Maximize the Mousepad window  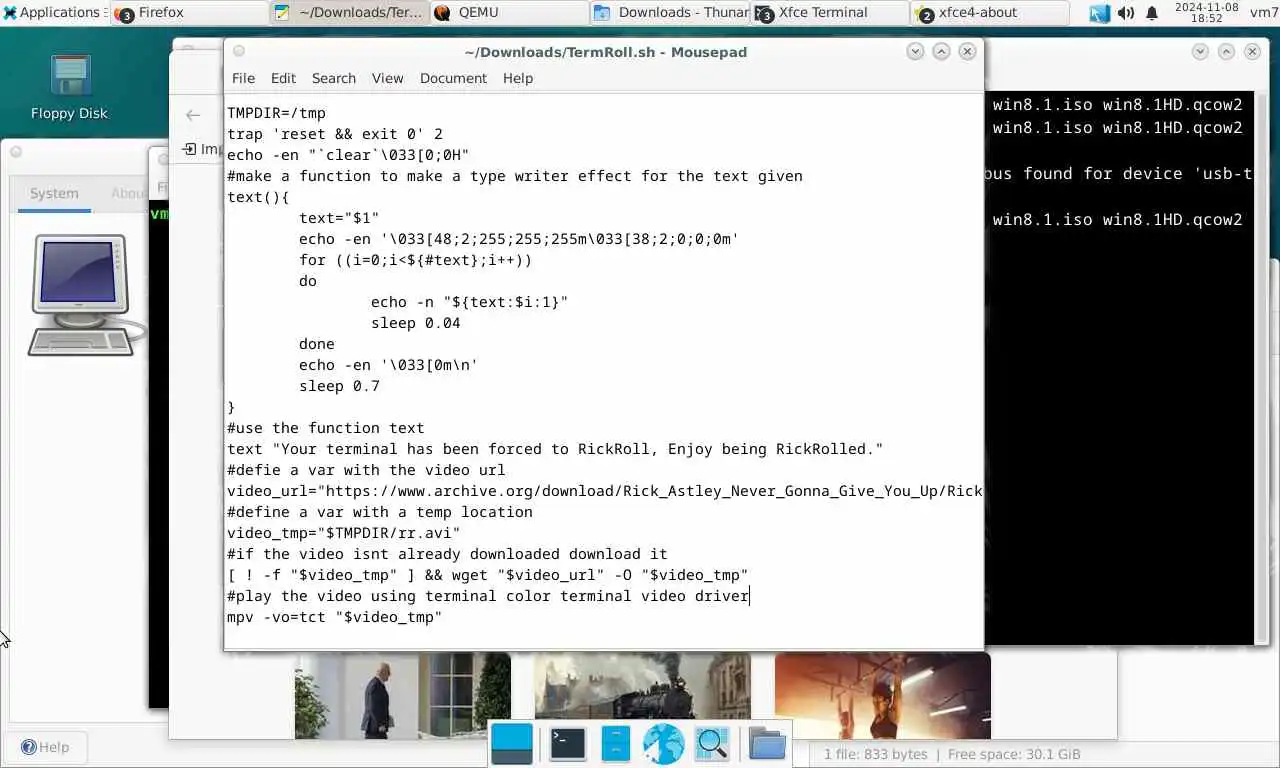pyautogui.click(x=941, y=51)
